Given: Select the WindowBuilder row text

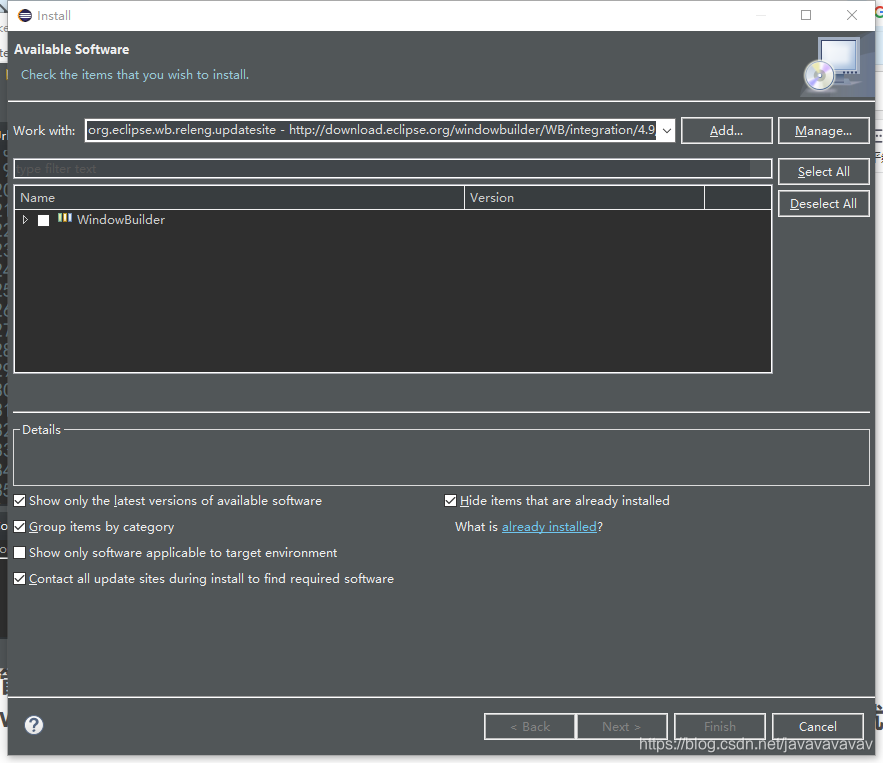Looking at the screenshot, I should tap(121, 220).
